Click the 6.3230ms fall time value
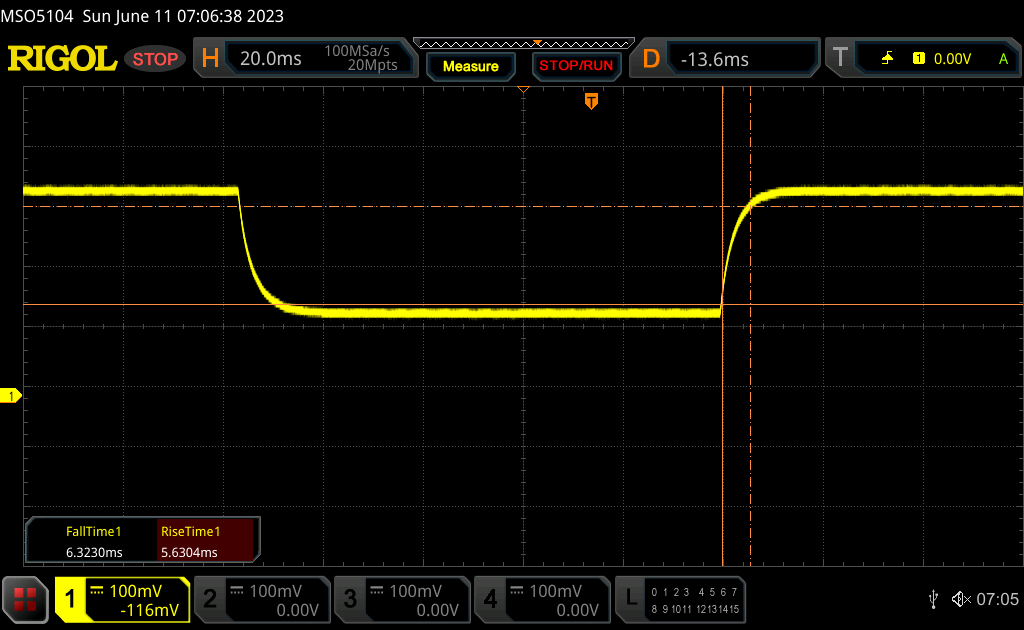1024x630 pixels. [x=94, y=552]
